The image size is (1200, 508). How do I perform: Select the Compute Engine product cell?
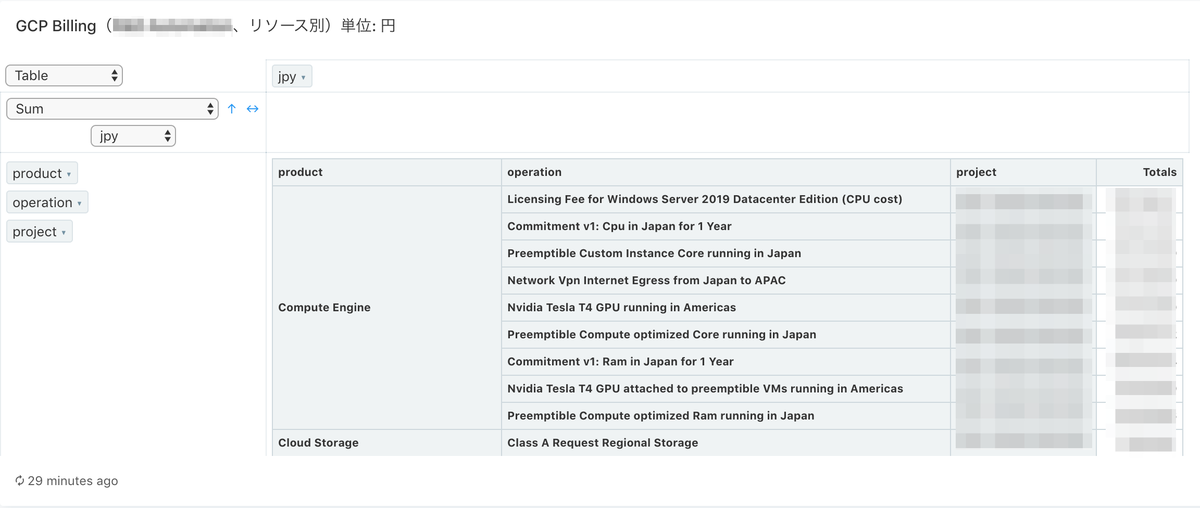click(x=387, y=308)
